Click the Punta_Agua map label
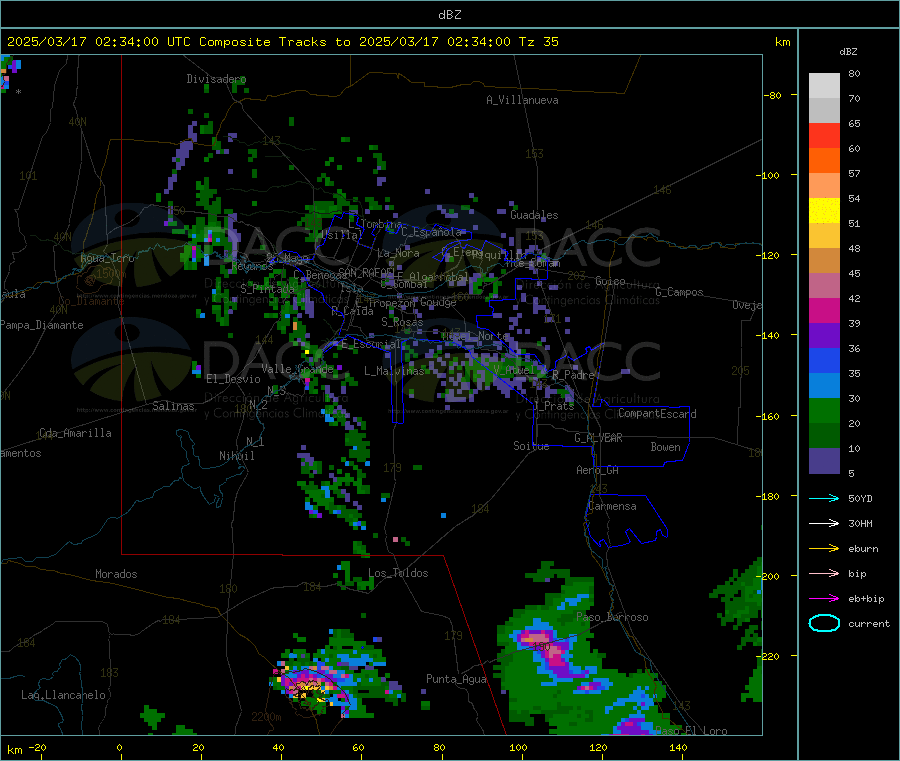This screenshot has width=900, height=761. pyautogui.click(x=456, y=680)
